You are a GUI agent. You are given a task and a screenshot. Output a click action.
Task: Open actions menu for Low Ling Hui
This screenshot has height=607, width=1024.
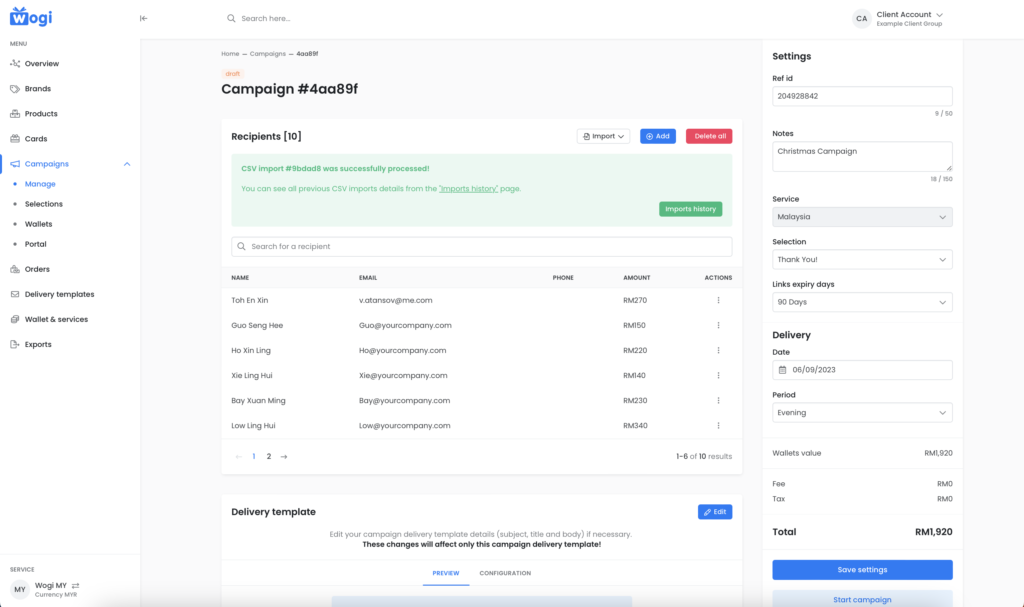click(718, 425)
